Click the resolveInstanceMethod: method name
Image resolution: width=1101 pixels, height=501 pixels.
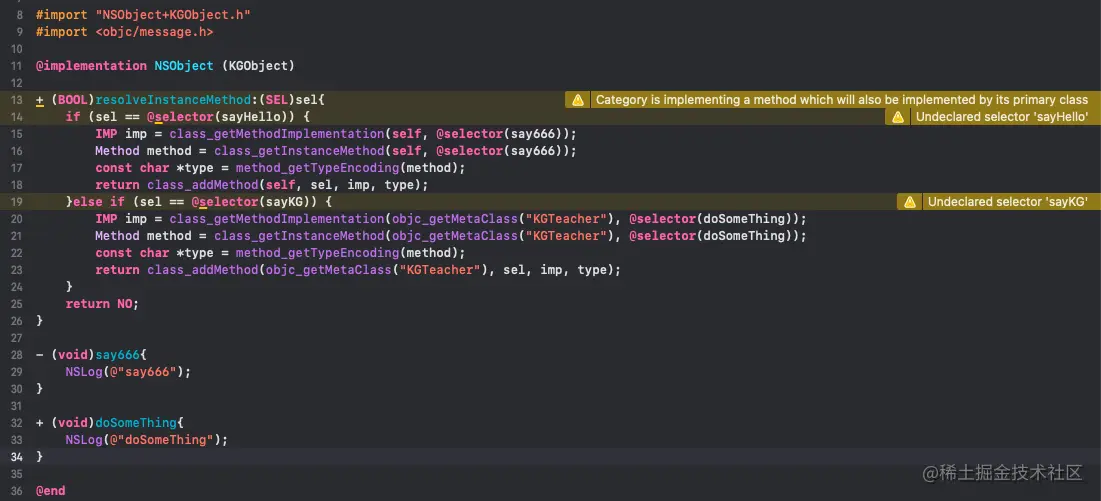click(176, 100)
